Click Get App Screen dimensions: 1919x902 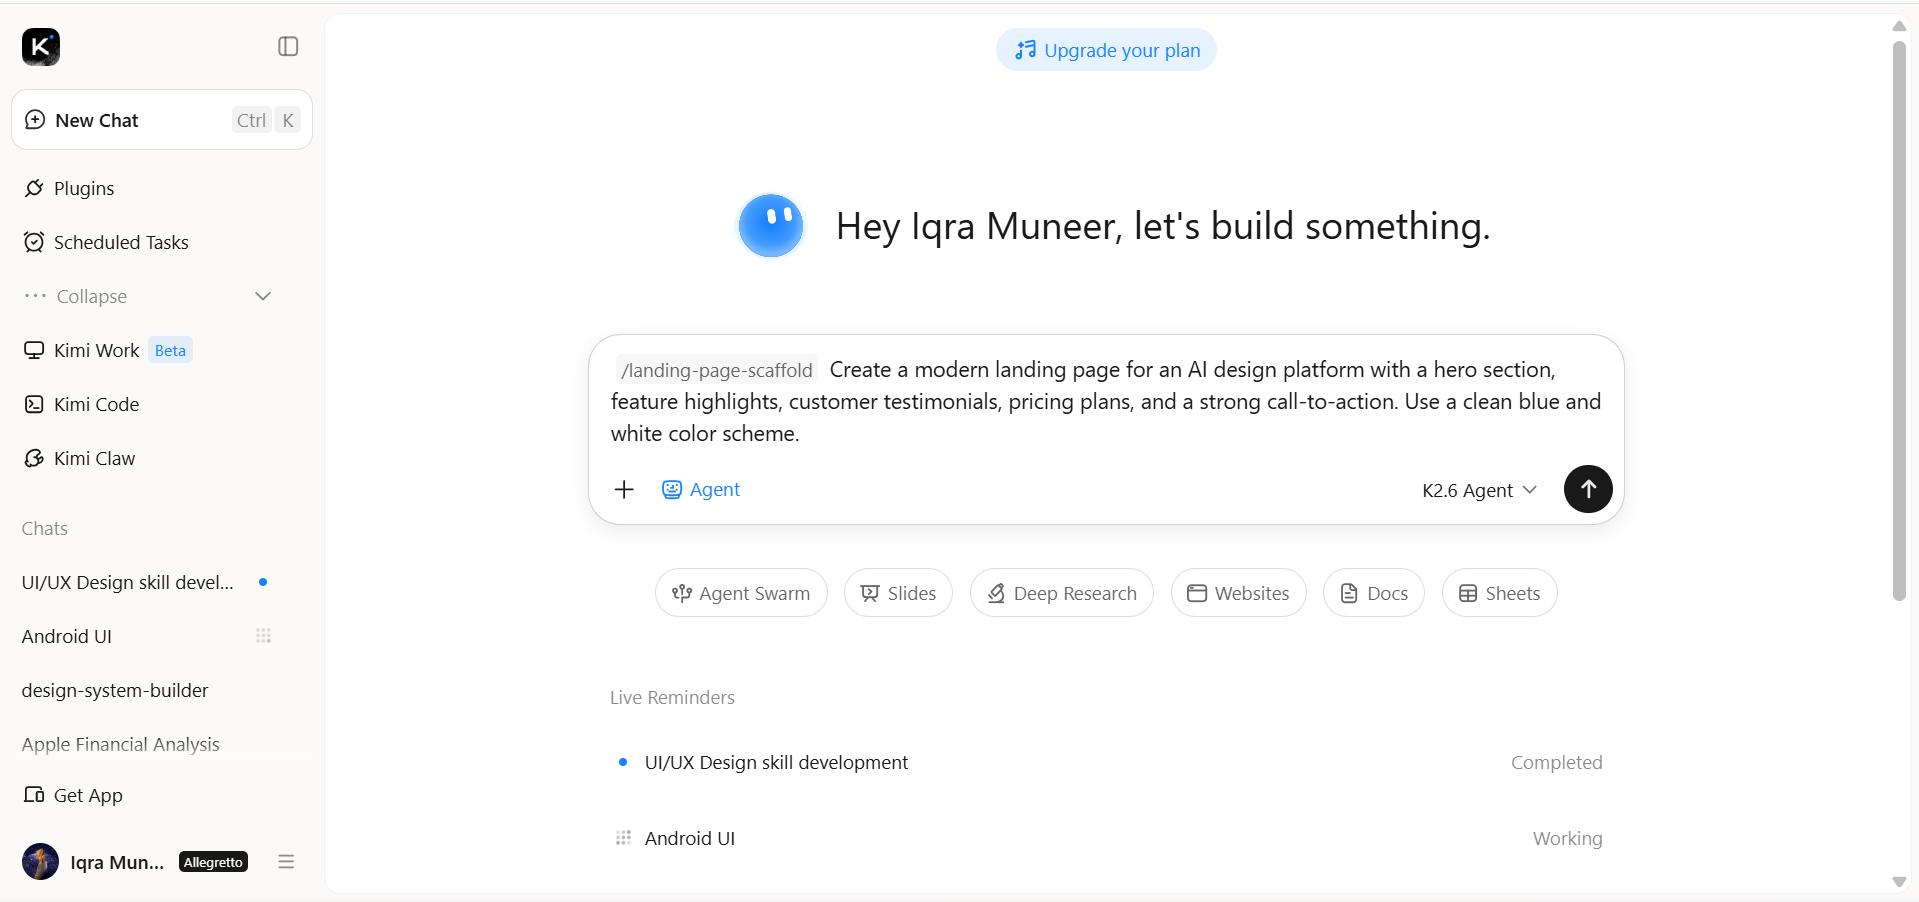pyautogui.click(x=88, y=795)
